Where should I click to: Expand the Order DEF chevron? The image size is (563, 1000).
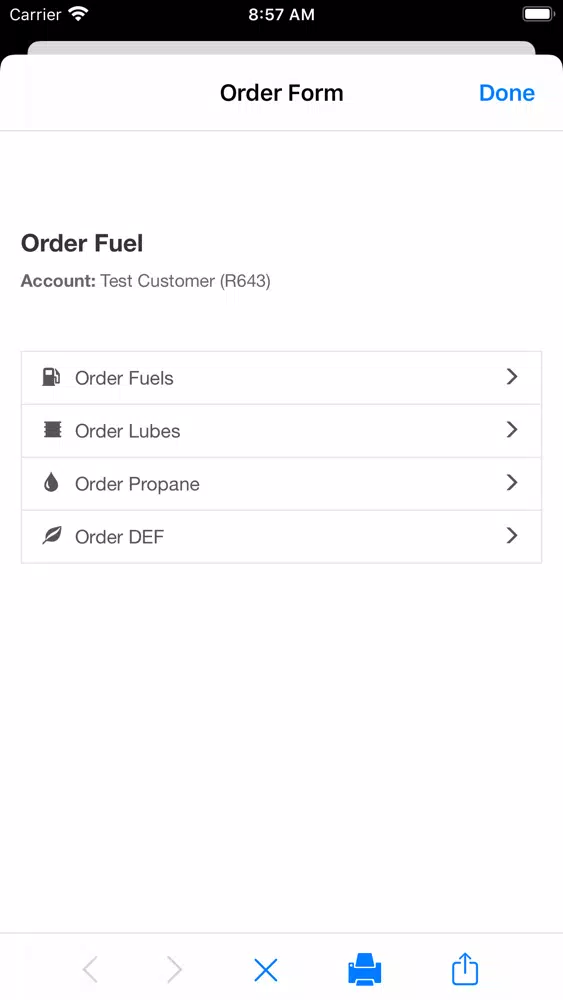[511, 535]
